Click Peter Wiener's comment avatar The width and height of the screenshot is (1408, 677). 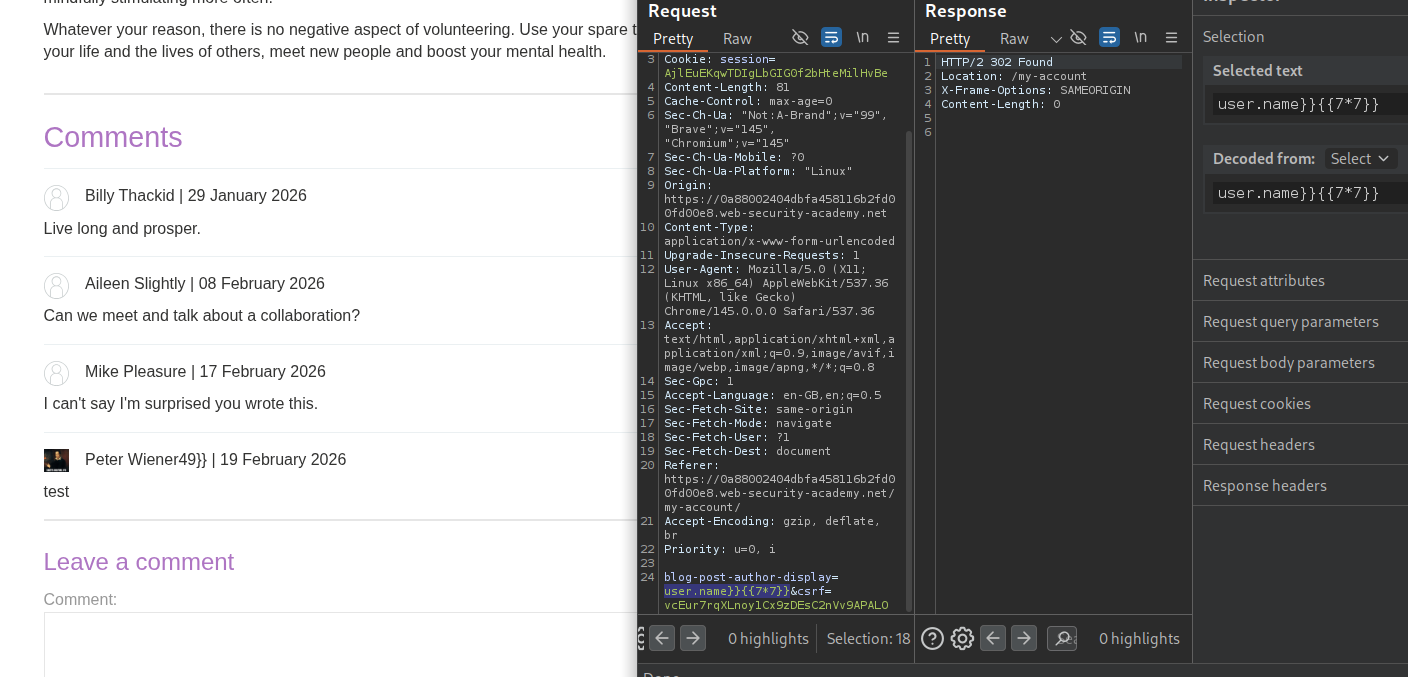click(x=56, y=460)
